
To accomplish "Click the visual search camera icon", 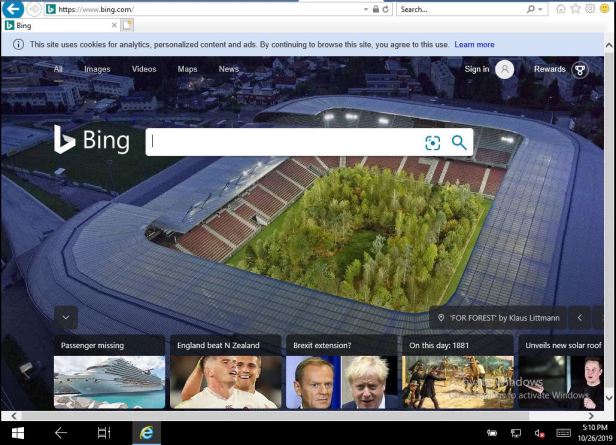I will (432, 142).
